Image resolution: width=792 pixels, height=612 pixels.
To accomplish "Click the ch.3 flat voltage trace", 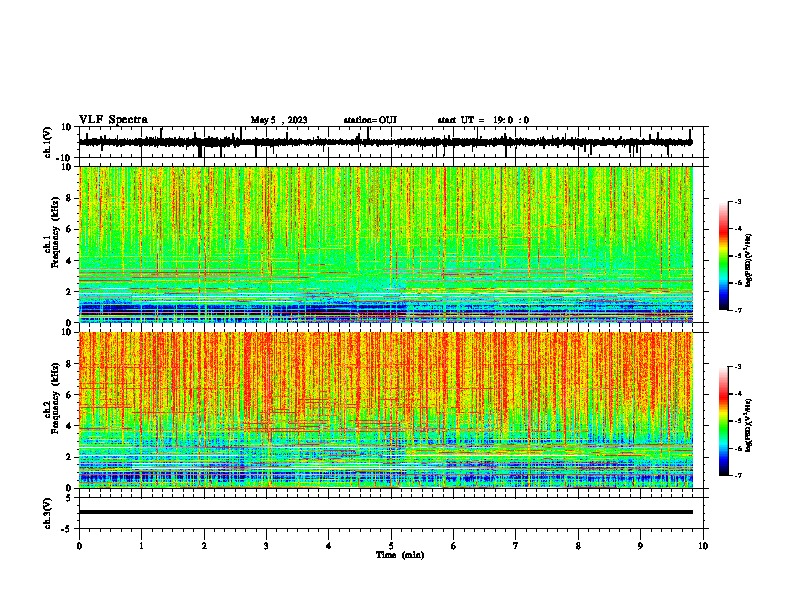I will point(386,512).
